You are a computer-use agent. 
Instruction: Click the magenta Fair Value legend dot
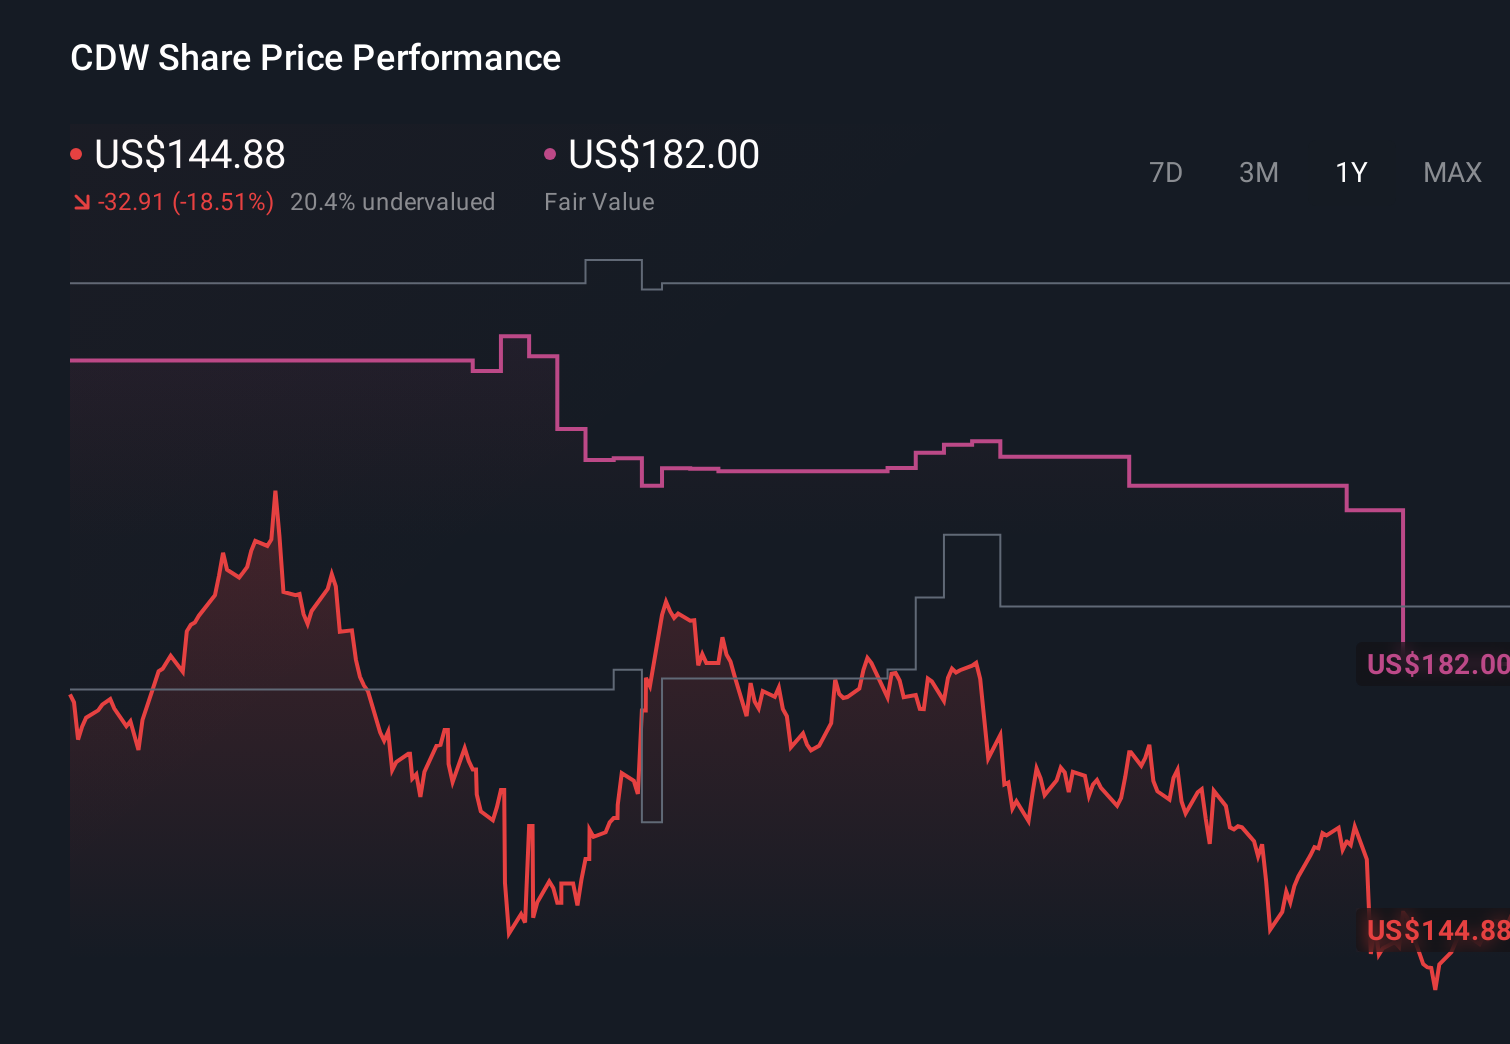[x=550, y=152]
